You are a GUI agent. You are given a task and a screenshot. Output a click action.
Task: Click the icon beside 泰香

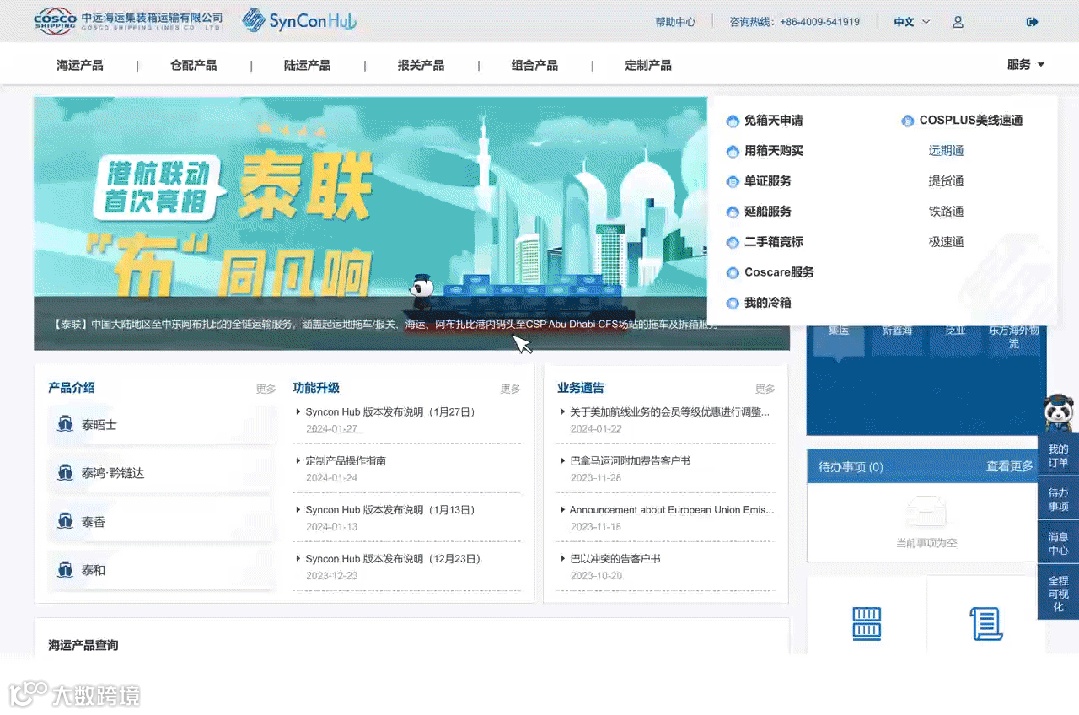65,521
